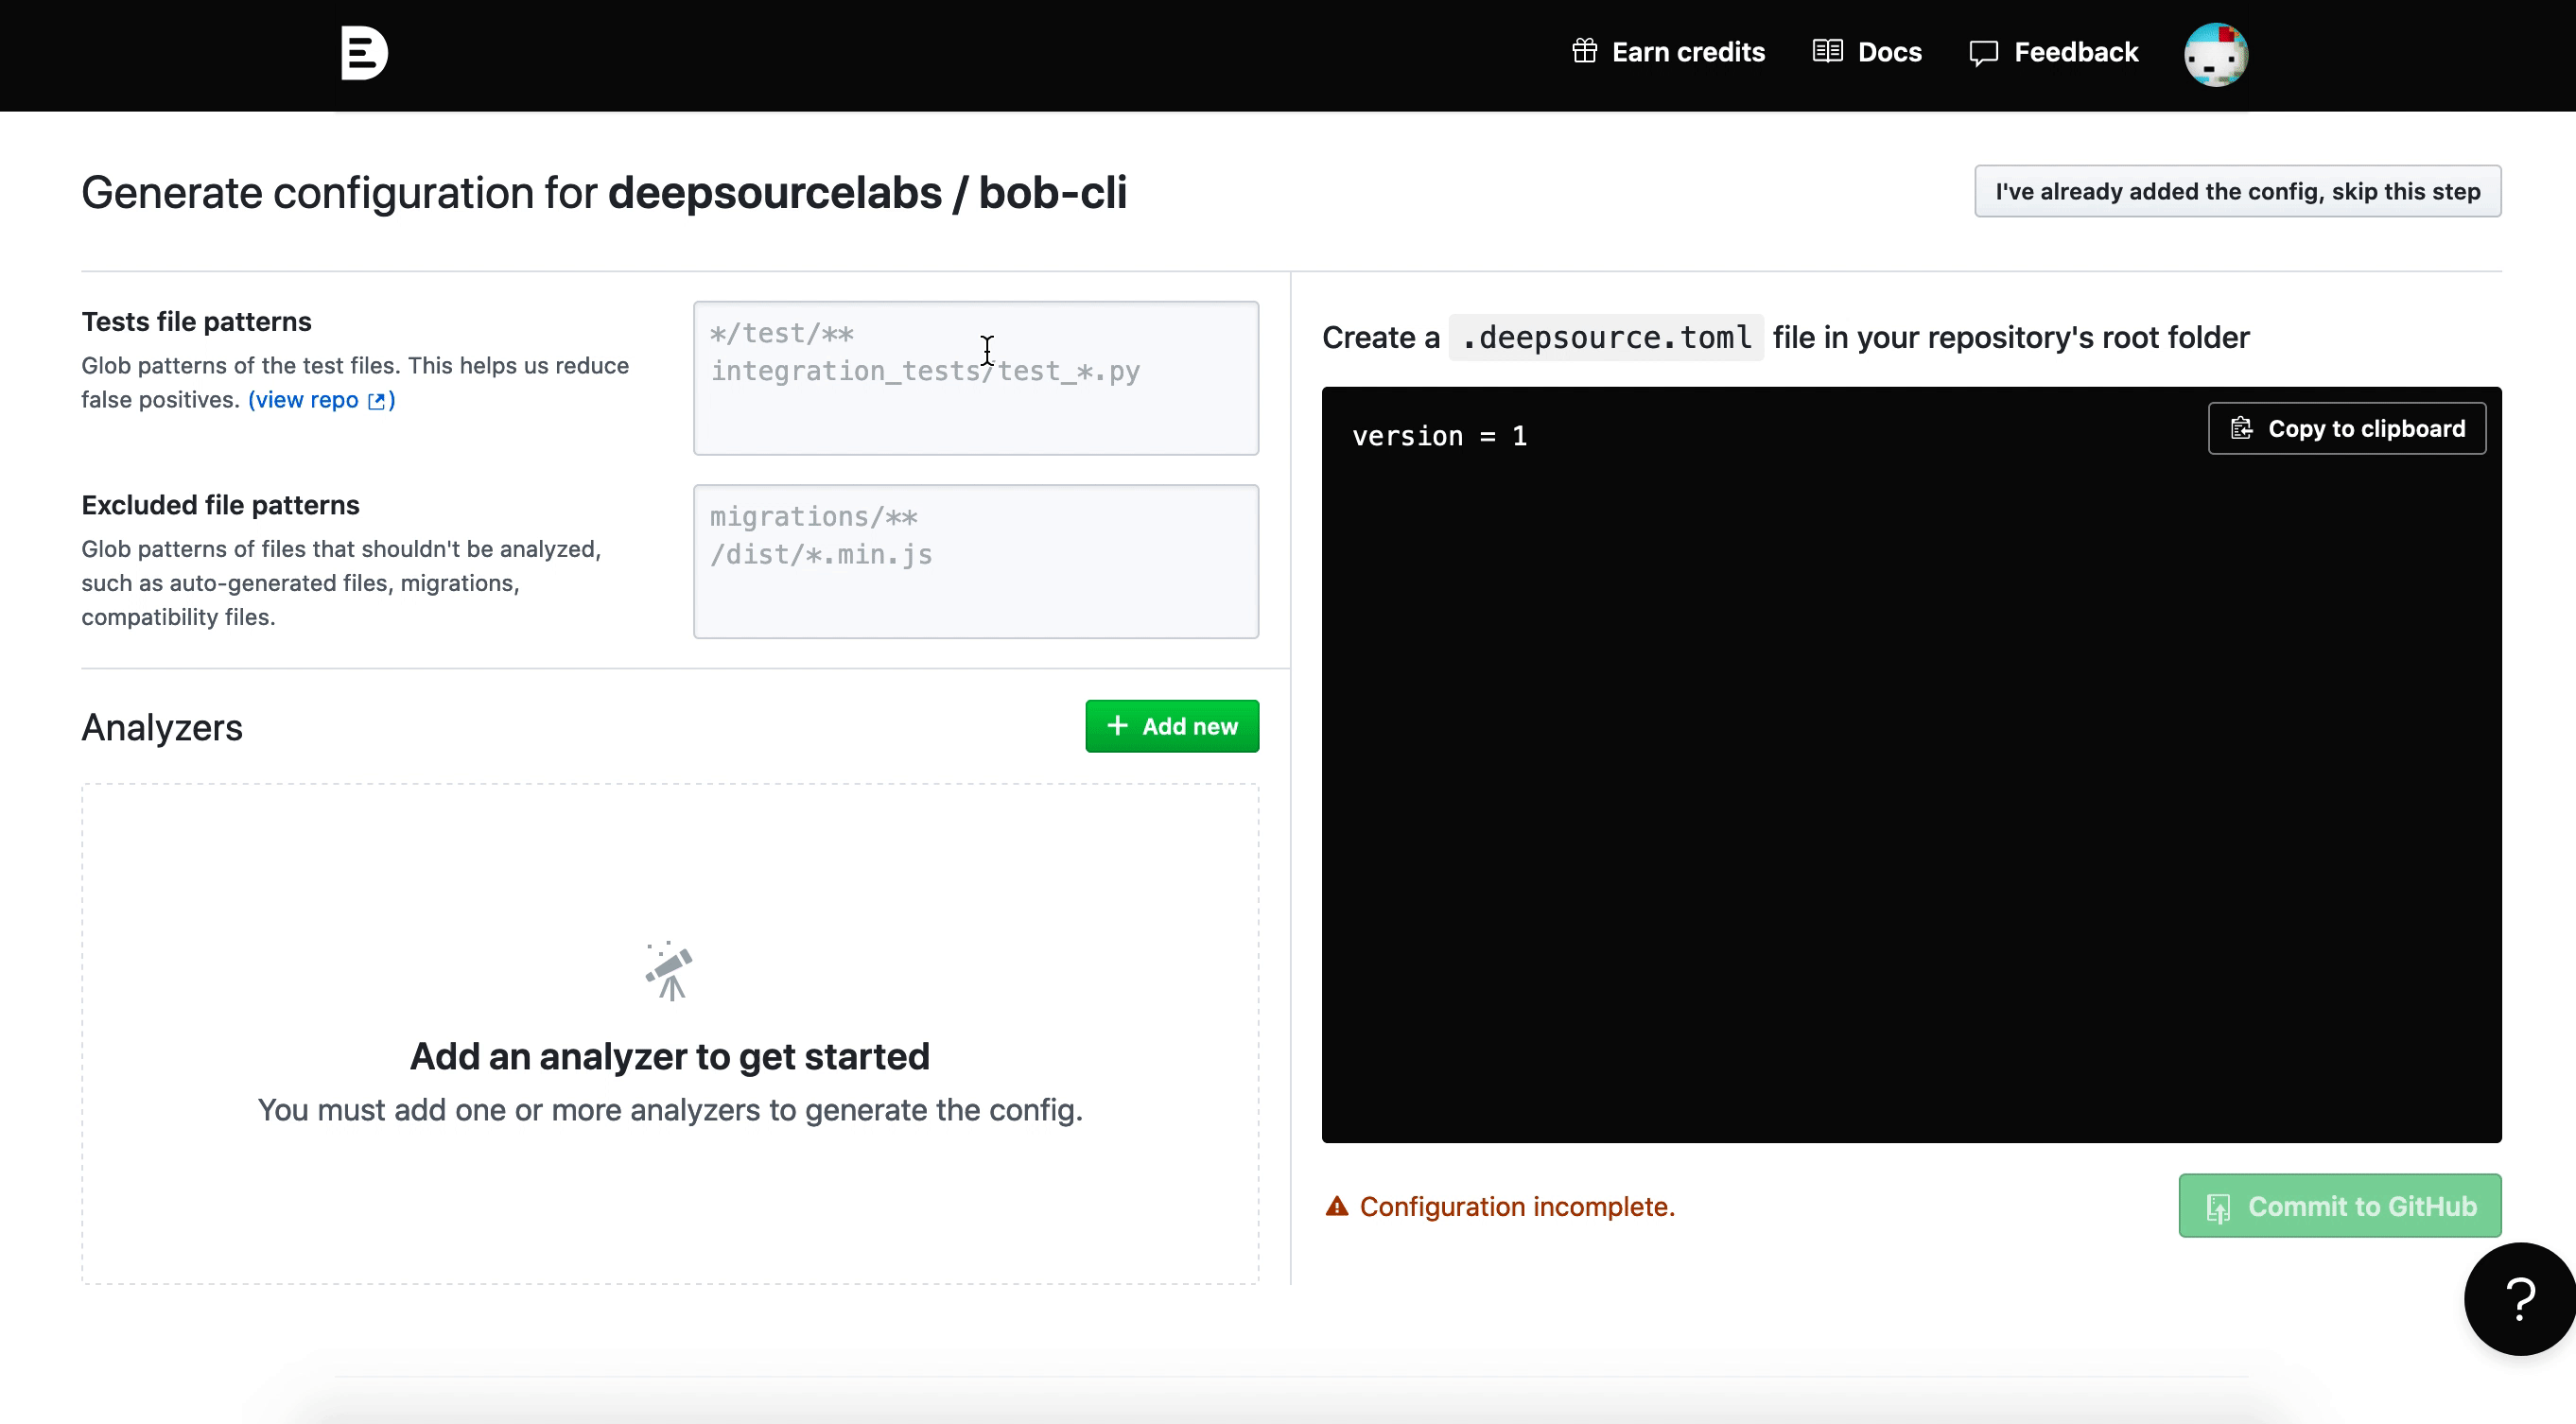Click the Tests file patterns input field
2576x1424 pixels.
975,378
